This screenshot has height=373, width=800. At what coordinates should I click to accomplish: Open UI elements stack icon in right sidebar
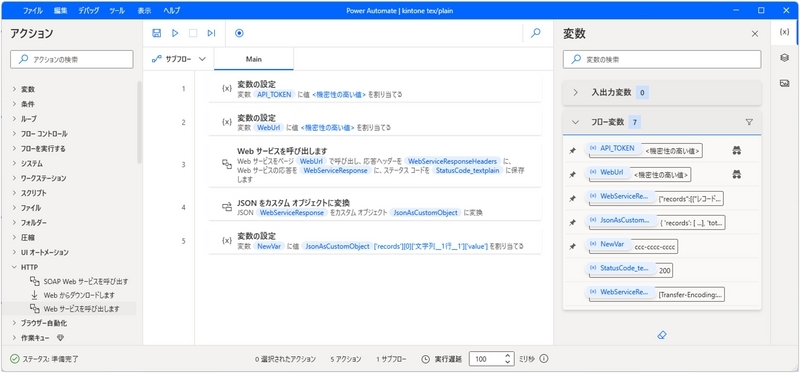point(785,58)
